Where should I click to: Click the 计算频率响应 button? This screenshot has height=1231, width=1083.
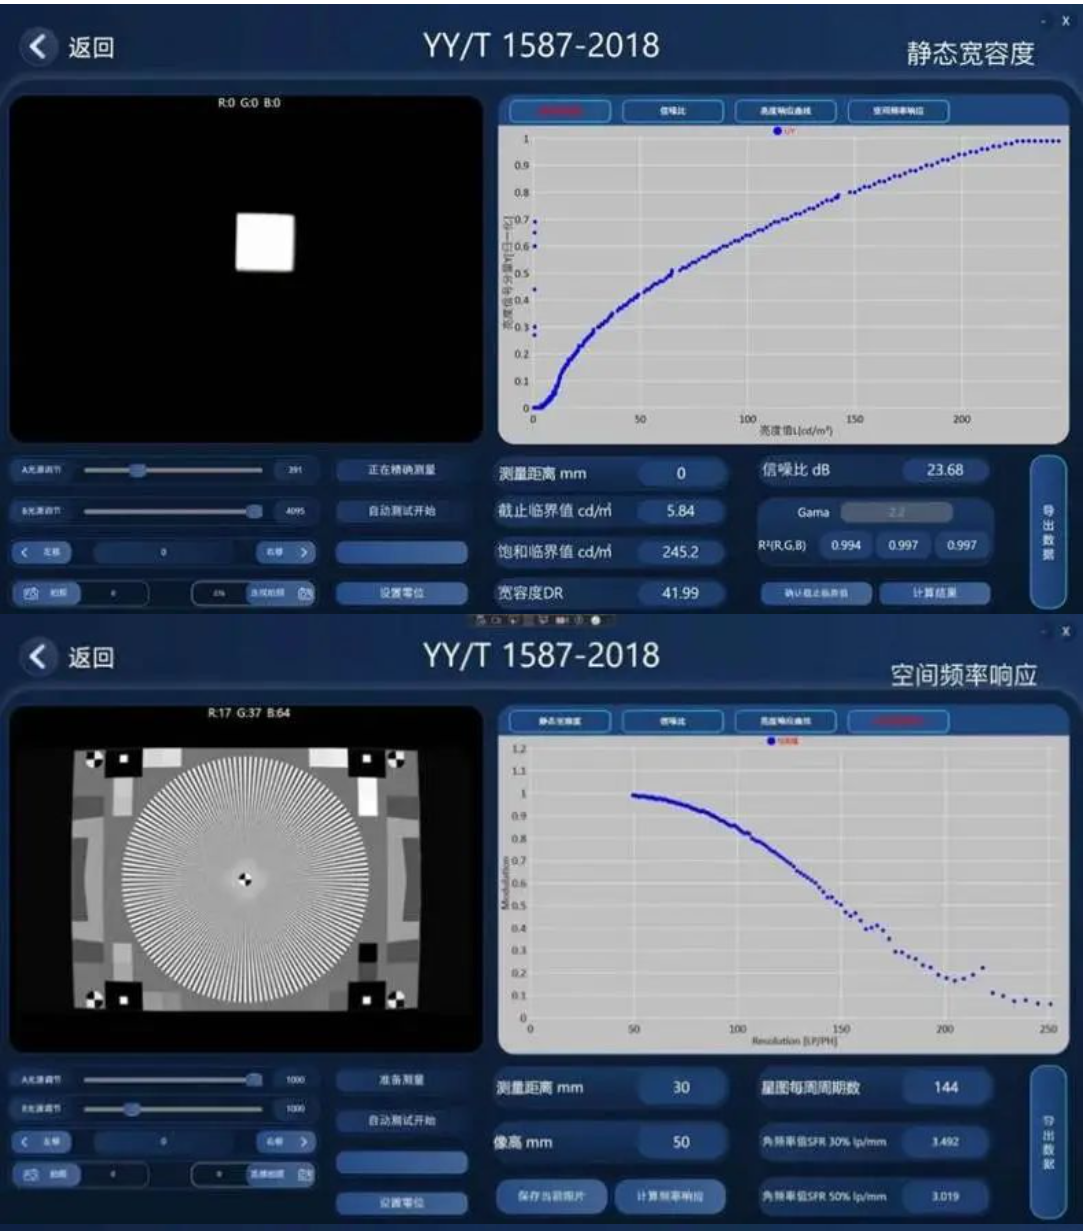[670, 1195]
